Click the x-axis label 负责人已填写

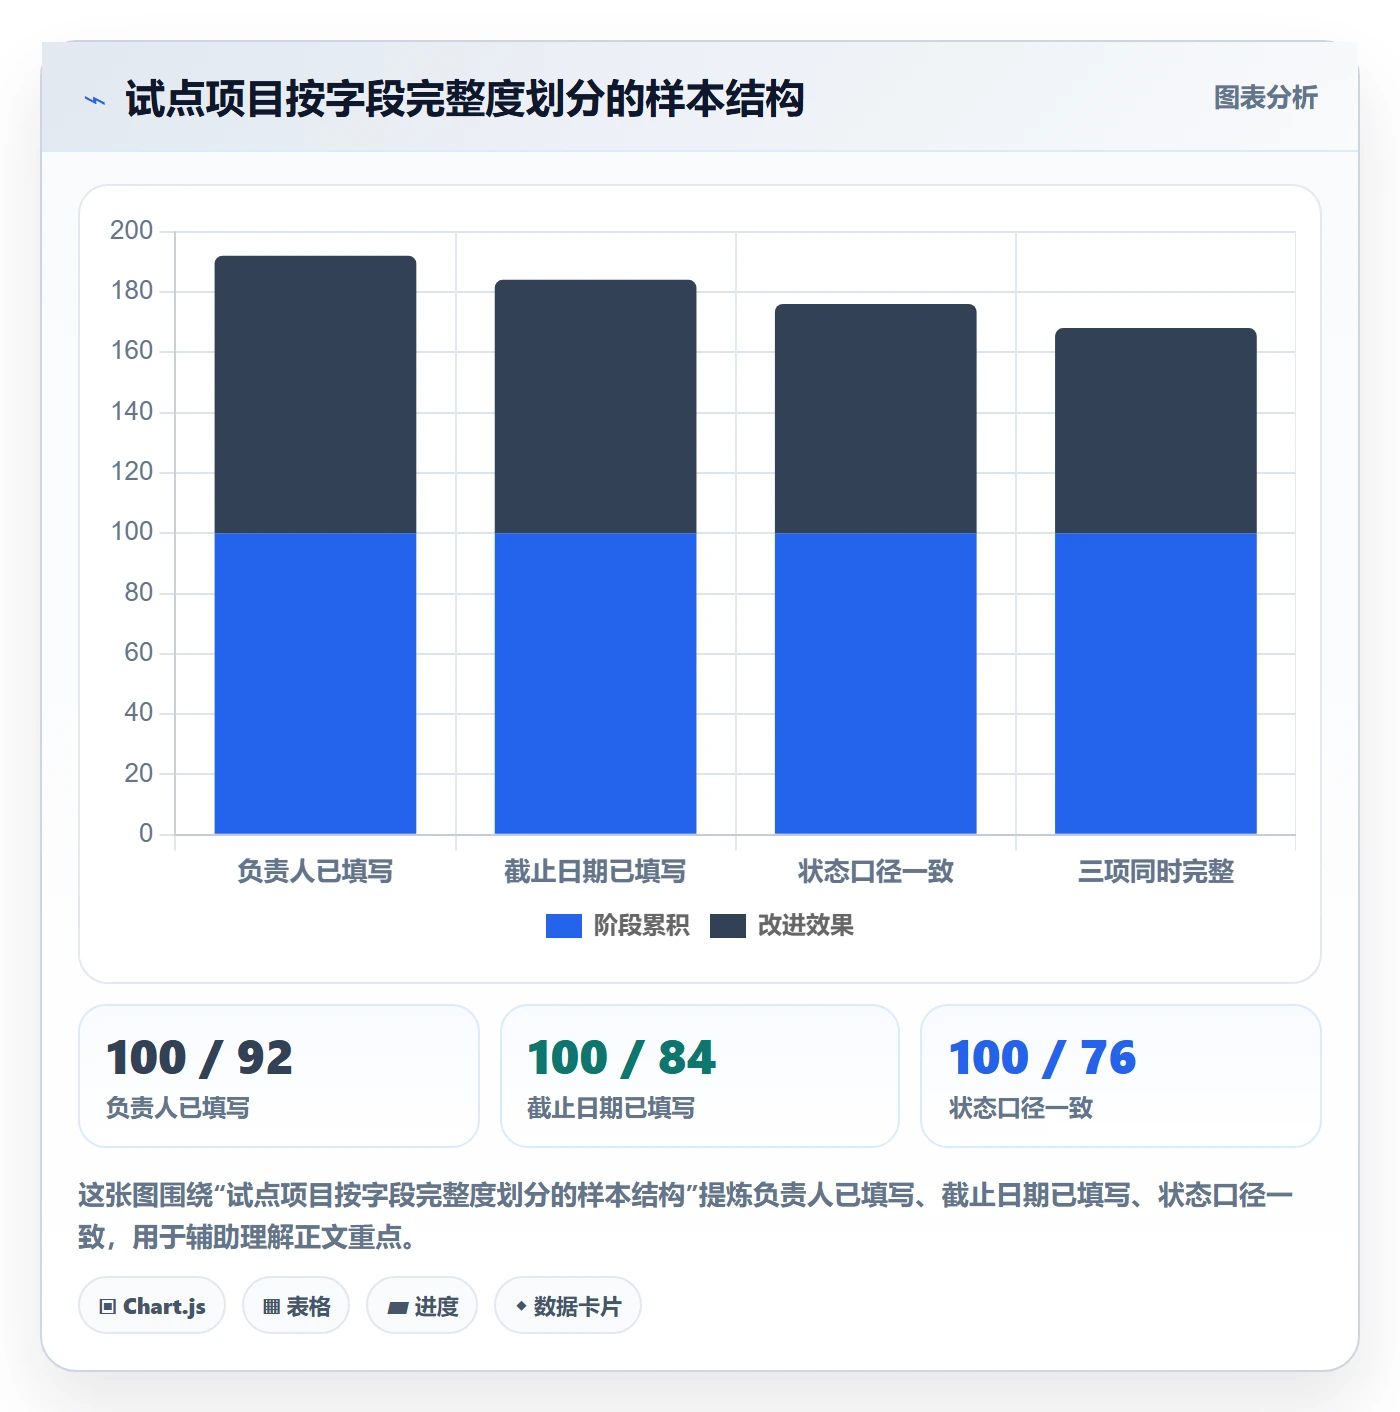(x=315, y=872)
